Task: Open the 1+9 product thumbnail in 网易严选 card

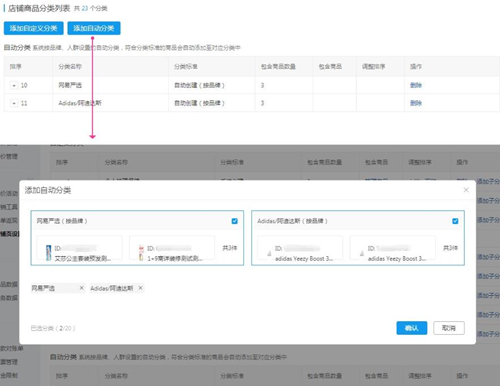Action: pyautogui.click(x=141, y=253)
